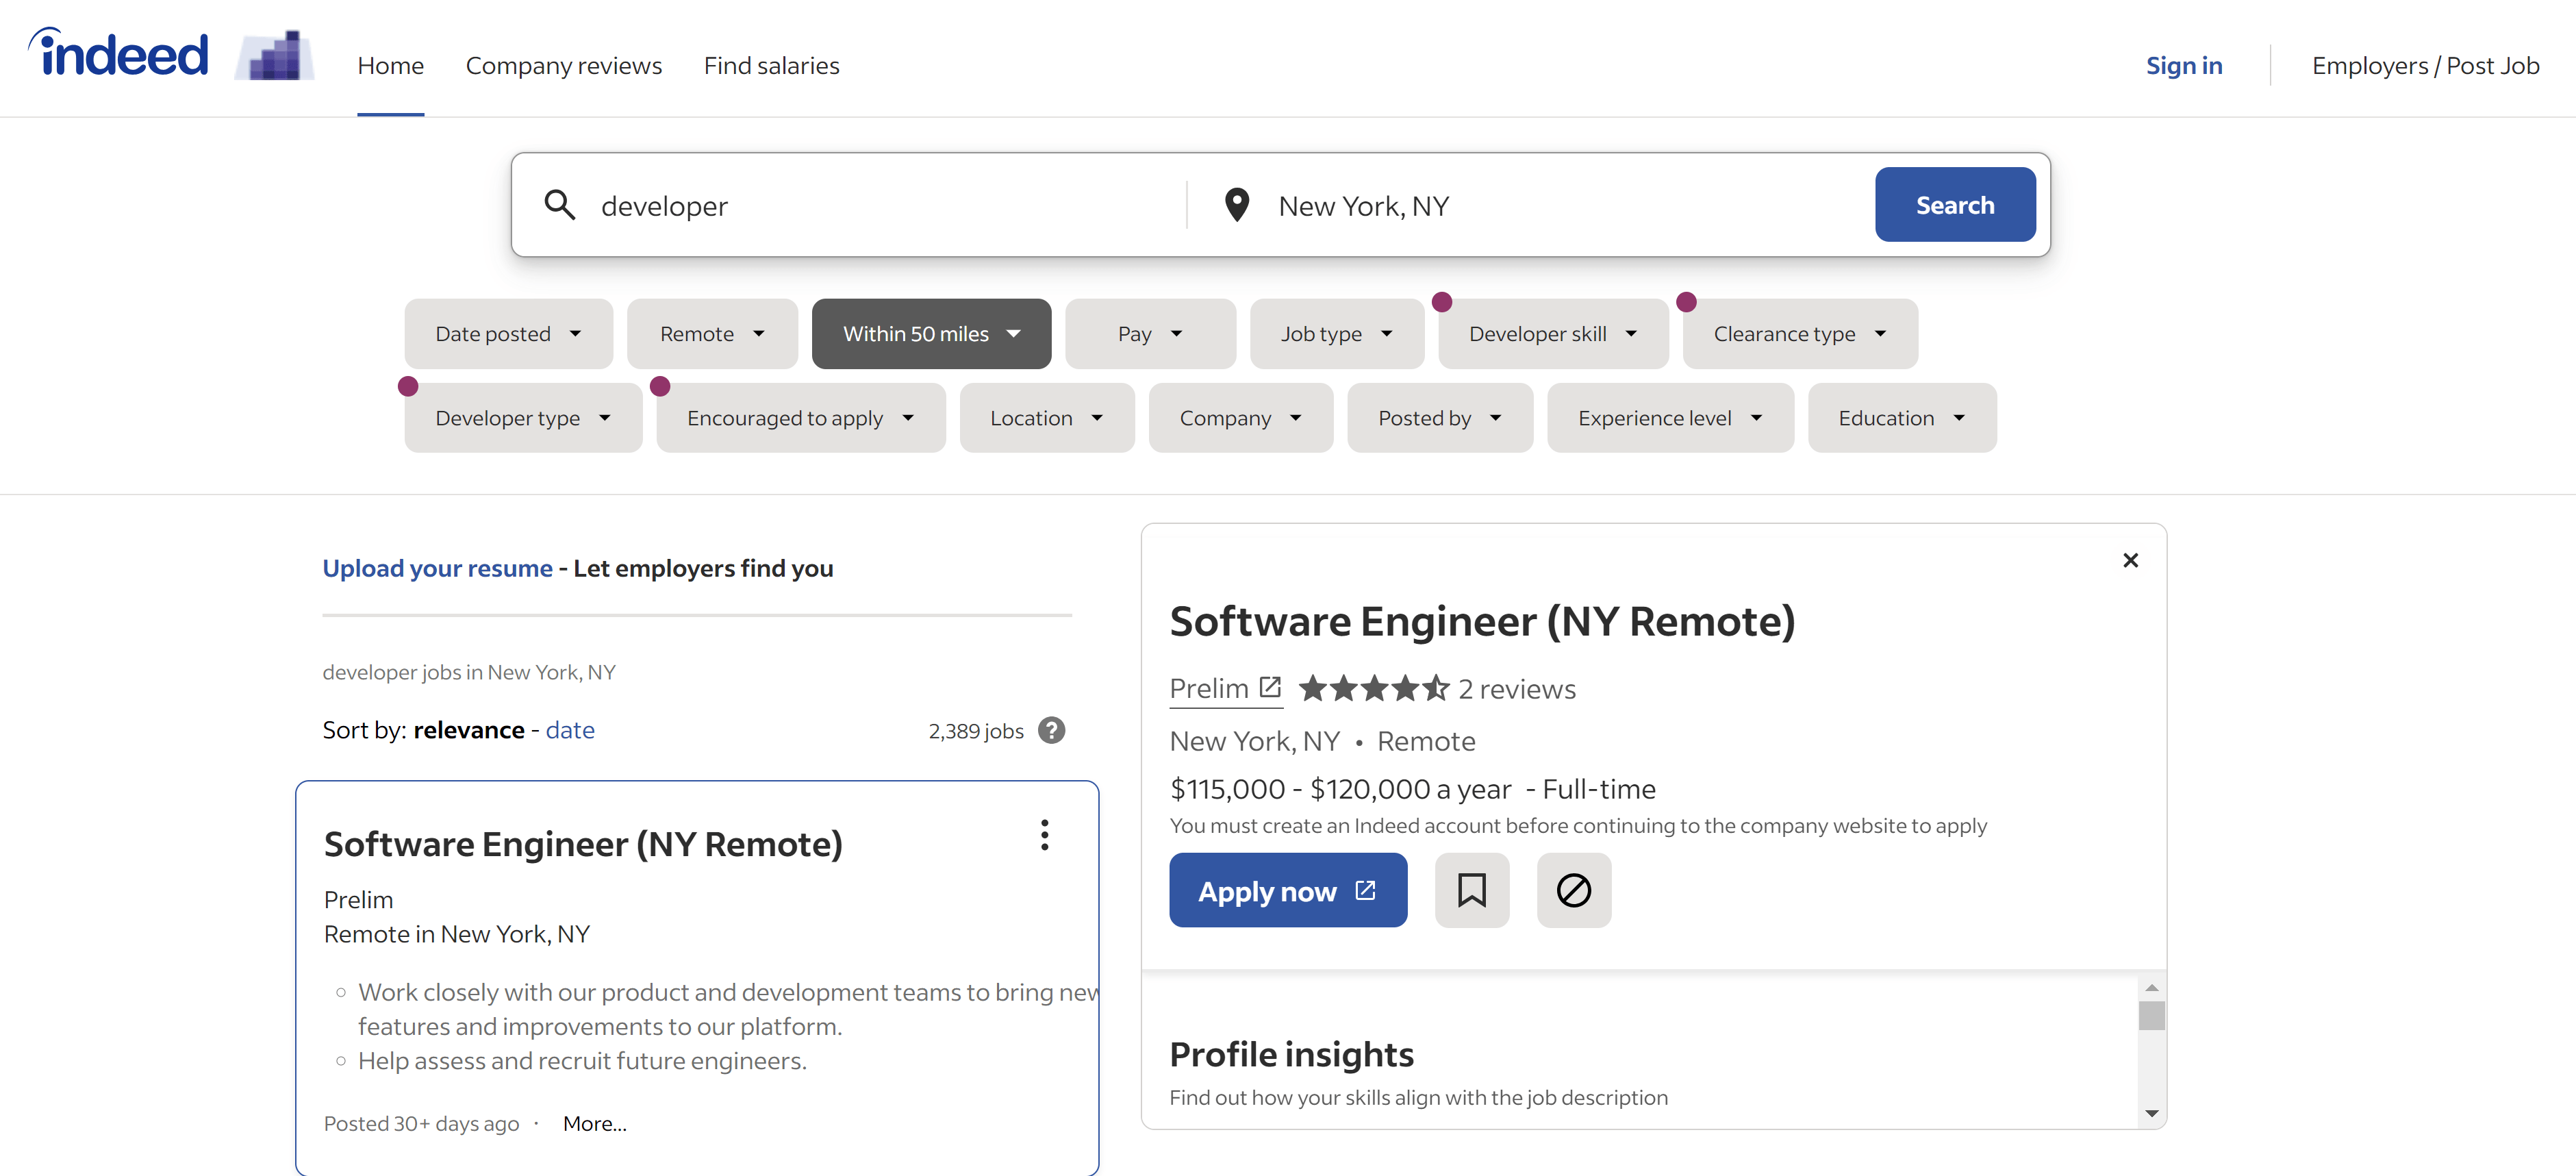Image resolution: width=2576 pixels, height=1176 pixels.
Task: Click the Profile insights heading
Action: pos(1291,1054)
